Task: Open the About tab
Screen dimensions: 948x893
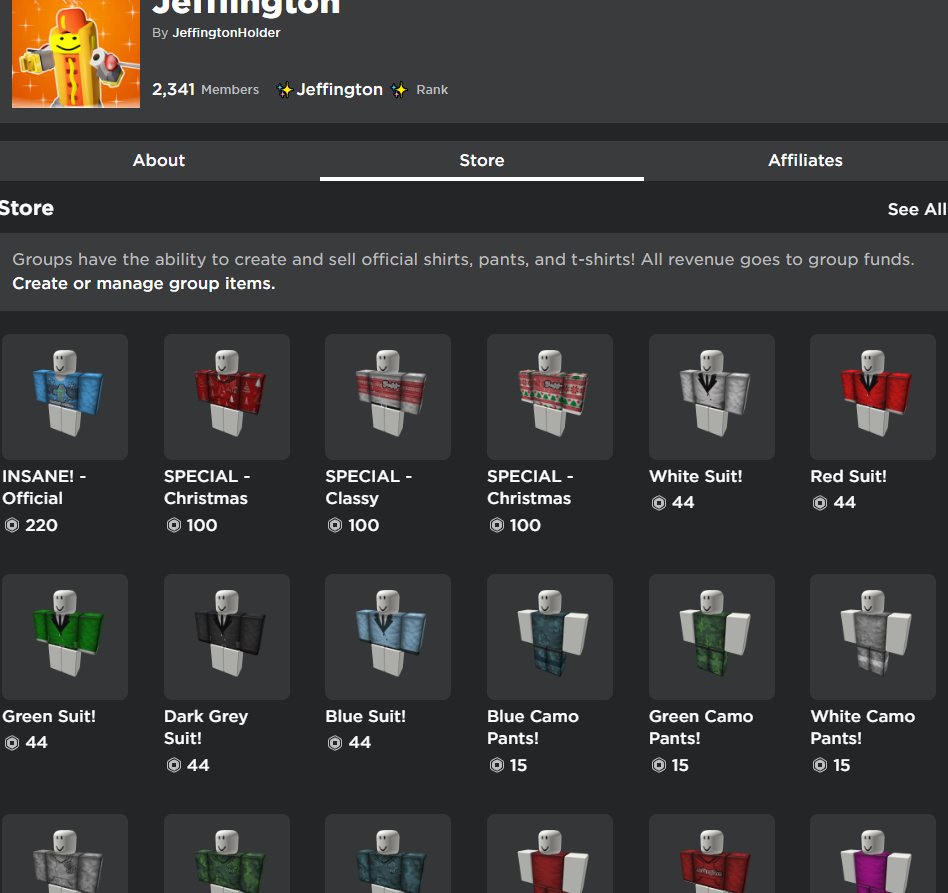Action: (159, 160)
